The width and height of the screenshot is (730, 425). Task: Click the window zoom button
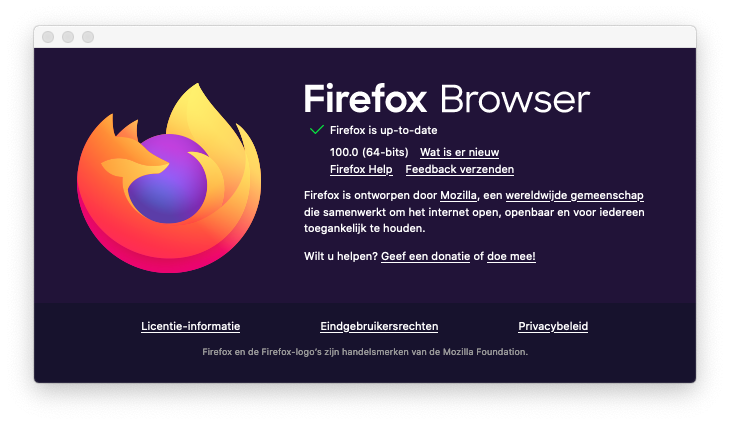pos(88,37)
